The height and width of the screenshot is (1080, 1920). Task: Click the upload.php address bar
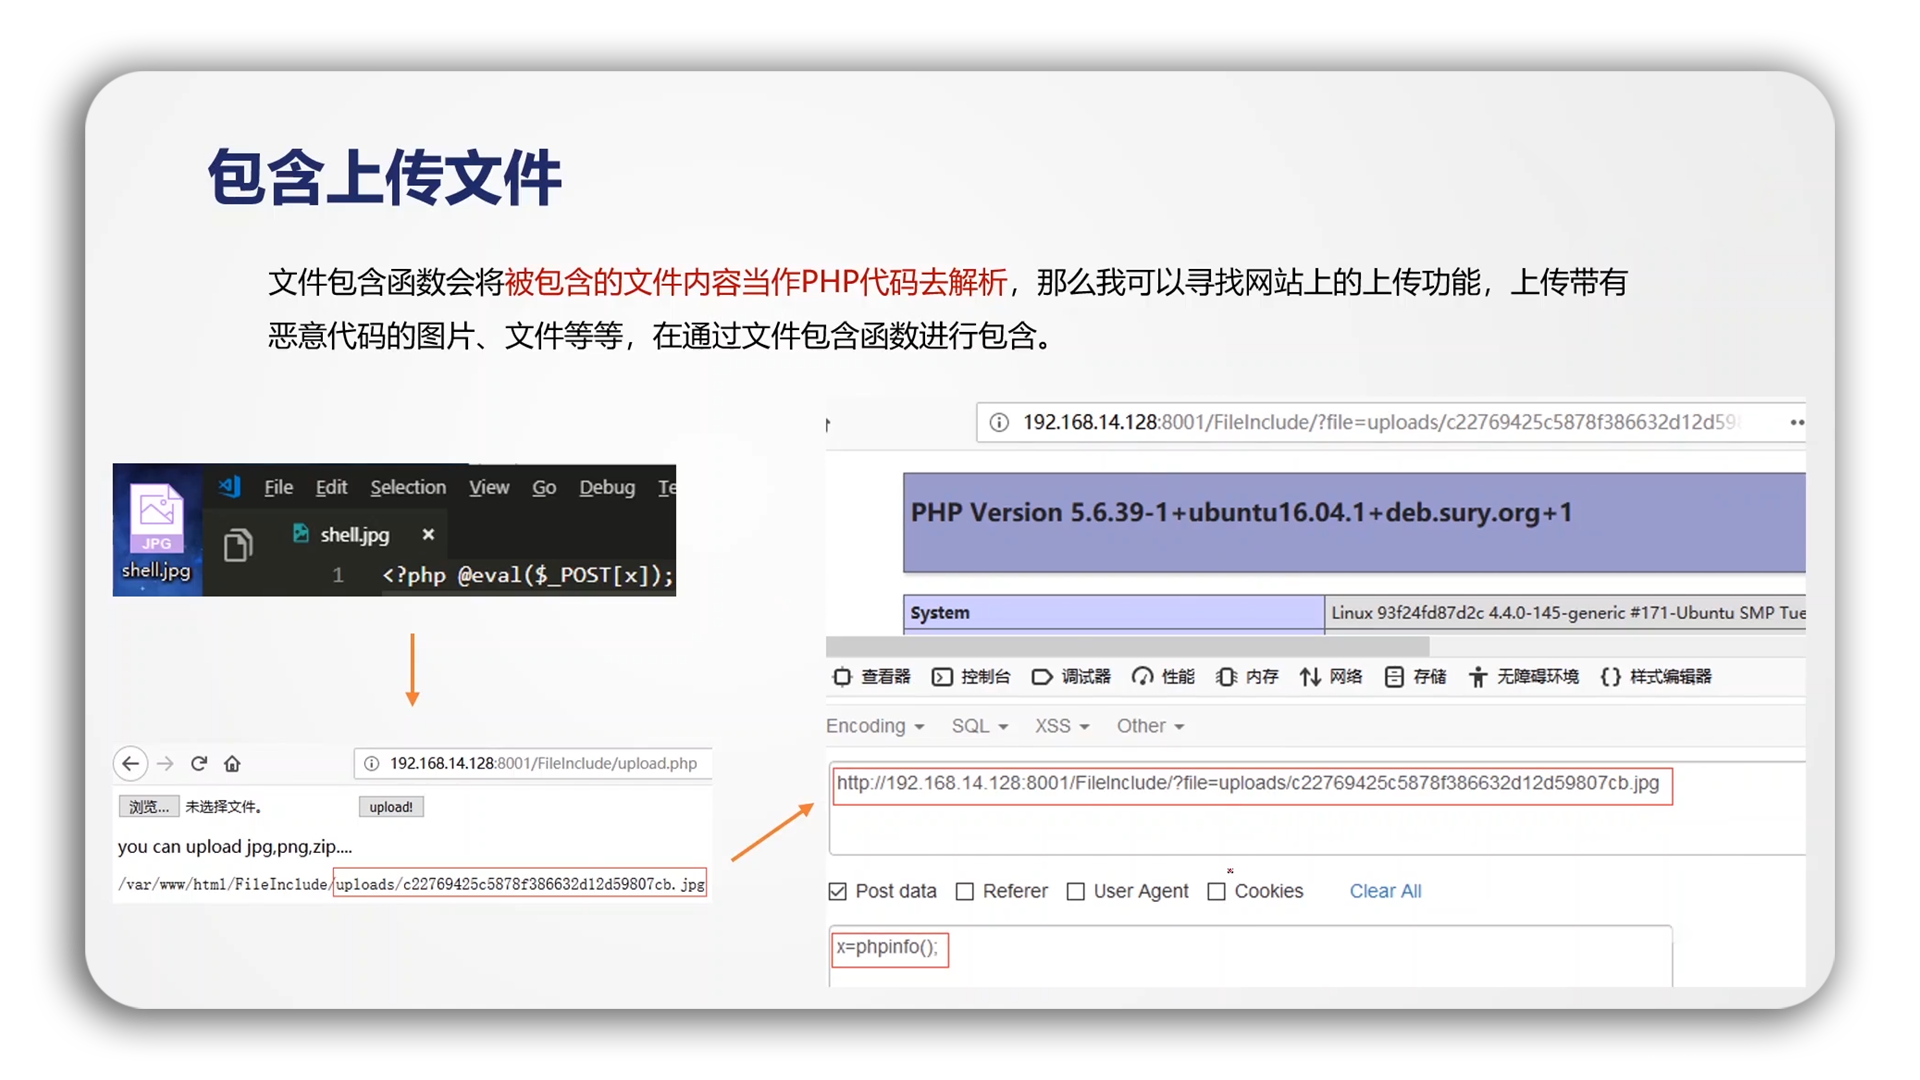(x=533, y=764)
